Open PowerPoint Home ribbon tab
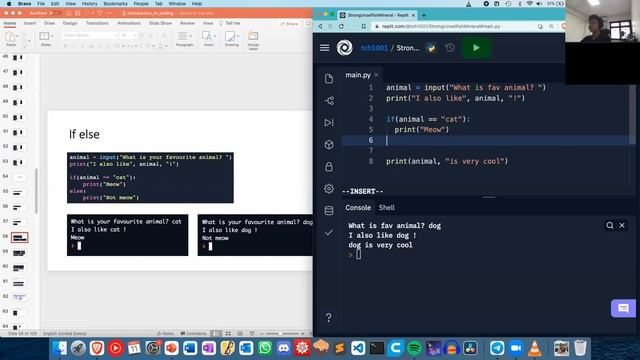This screenshot has width=640, height=360. pyautogui.click(x=10, y=23)
